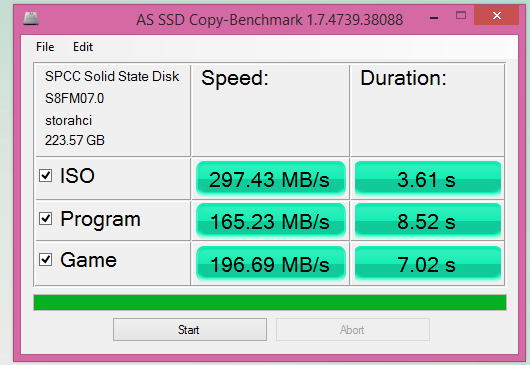Viewport: 530px width, 365px height.
Task: Select the Program speed result 165.23 MB/s
Action: [270, 221]
